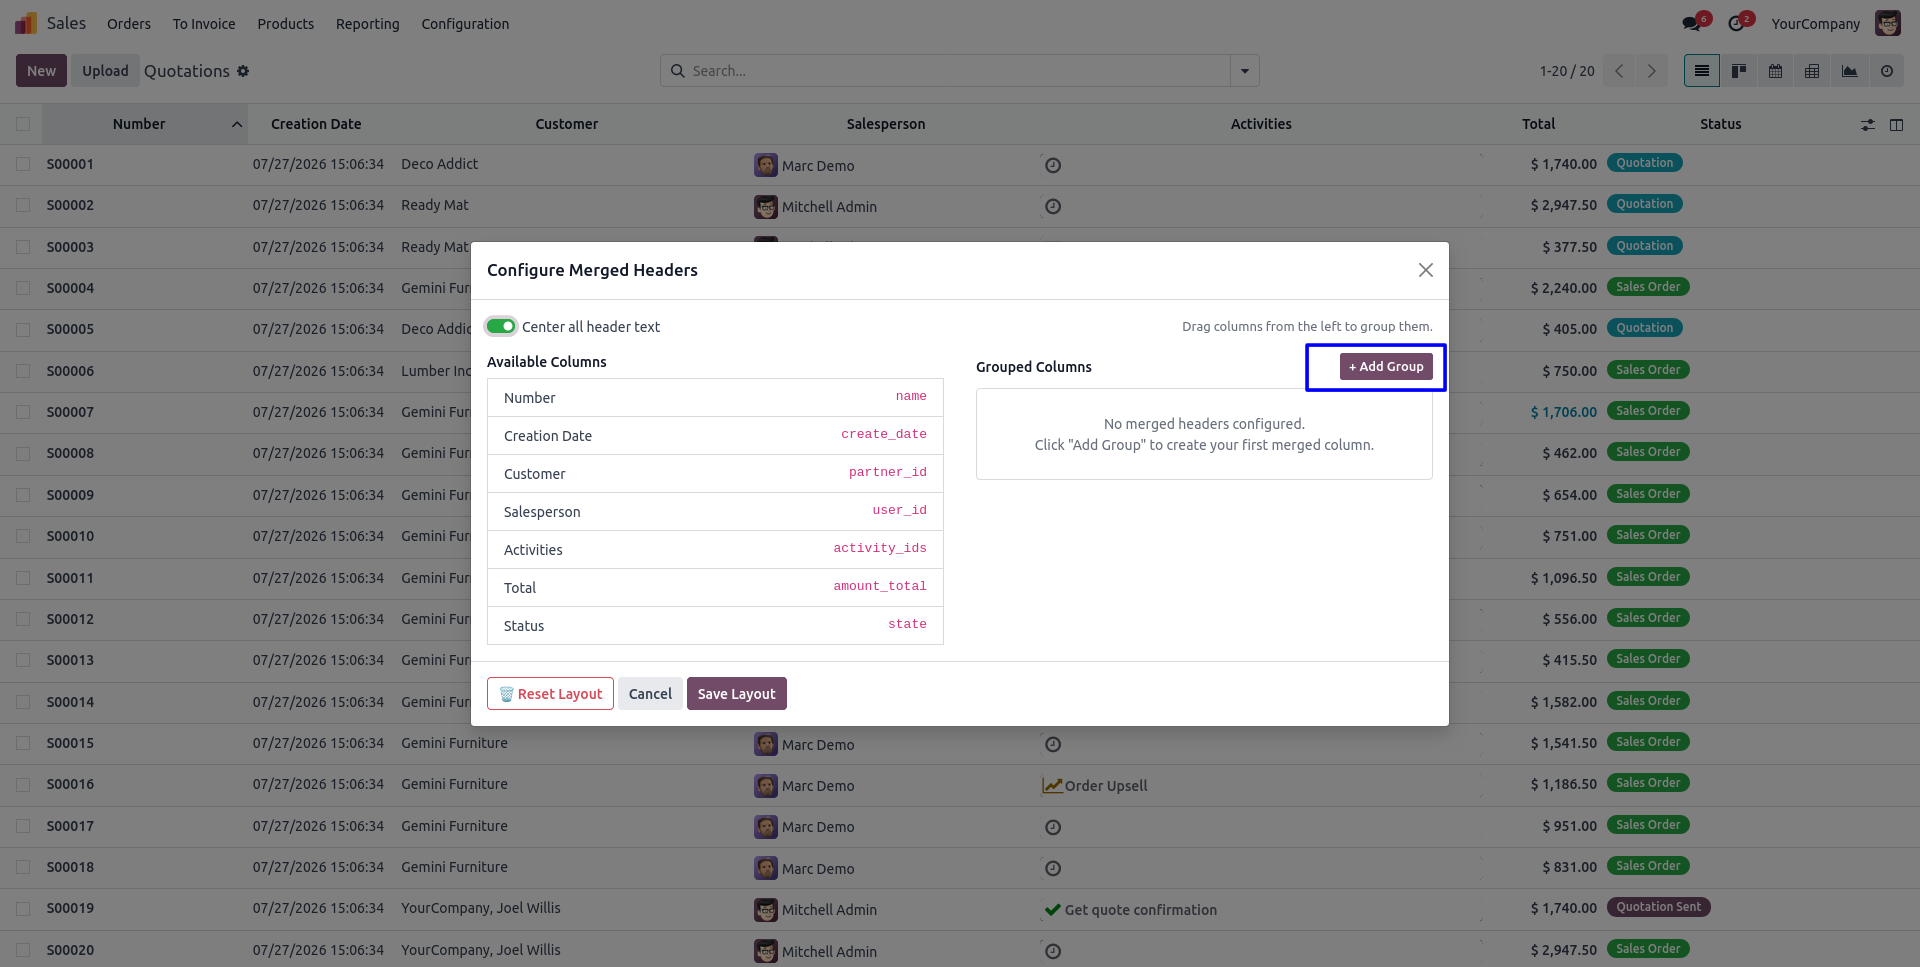Open the Reporting menu

(x=367, y=24)
